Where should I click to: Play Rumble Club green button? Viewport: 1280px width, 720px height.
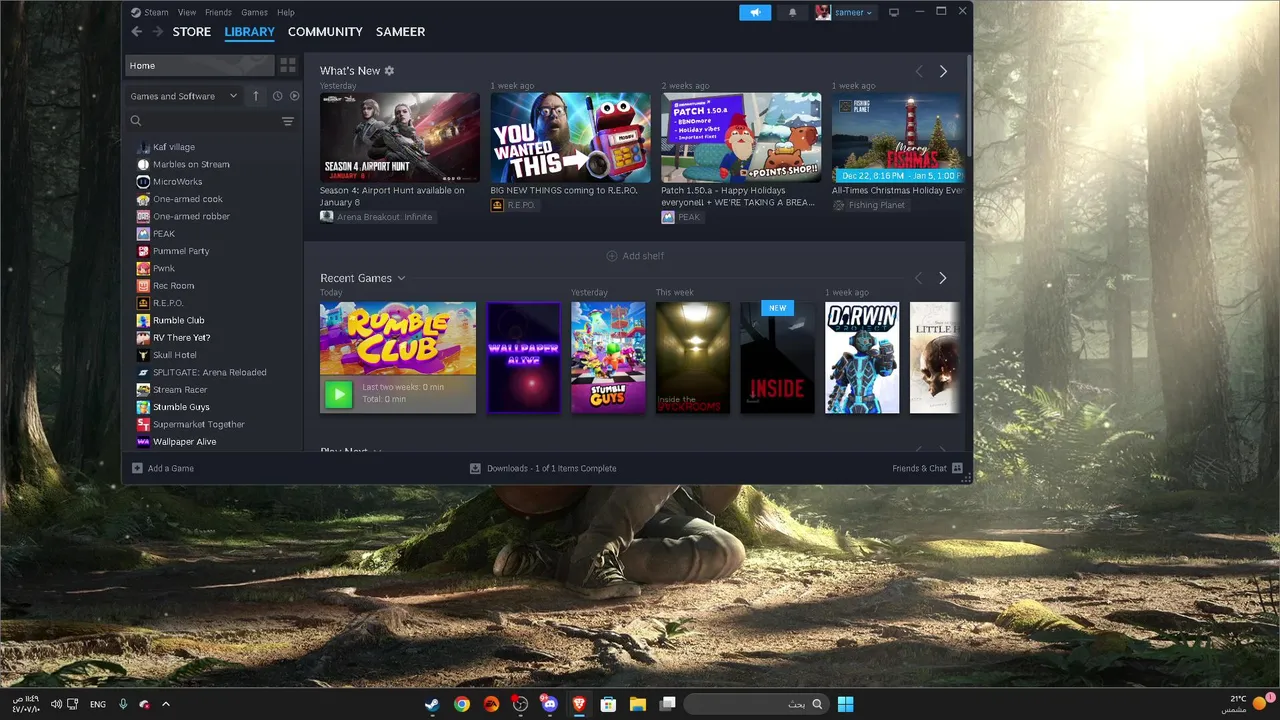pos(339,394)
